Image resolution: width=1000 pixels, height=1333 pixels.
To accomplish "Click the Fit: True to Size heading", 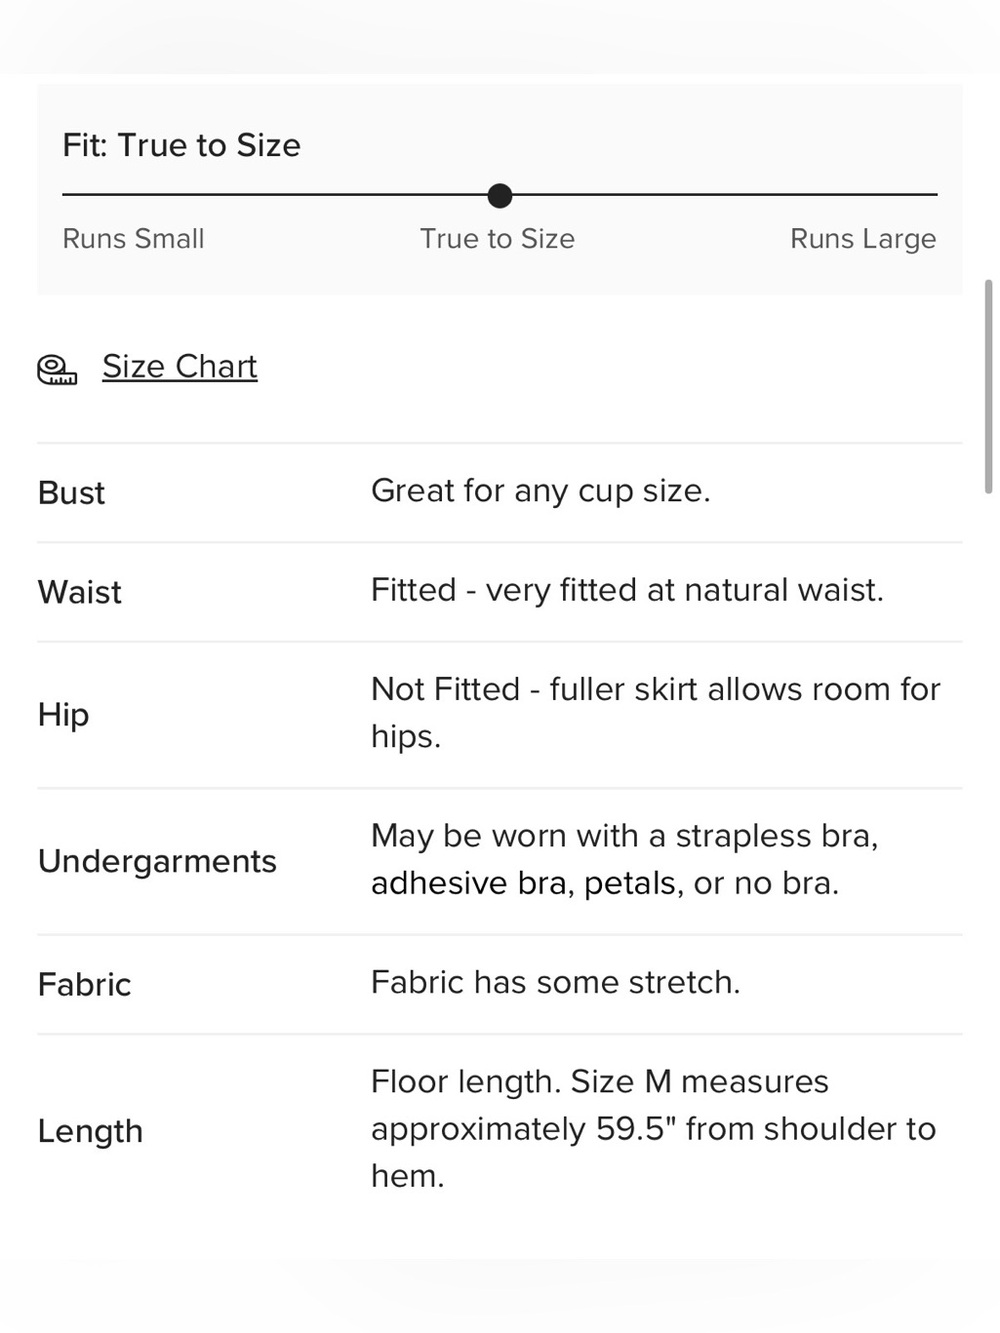I will pyautogui.click(x=181, y=145).
